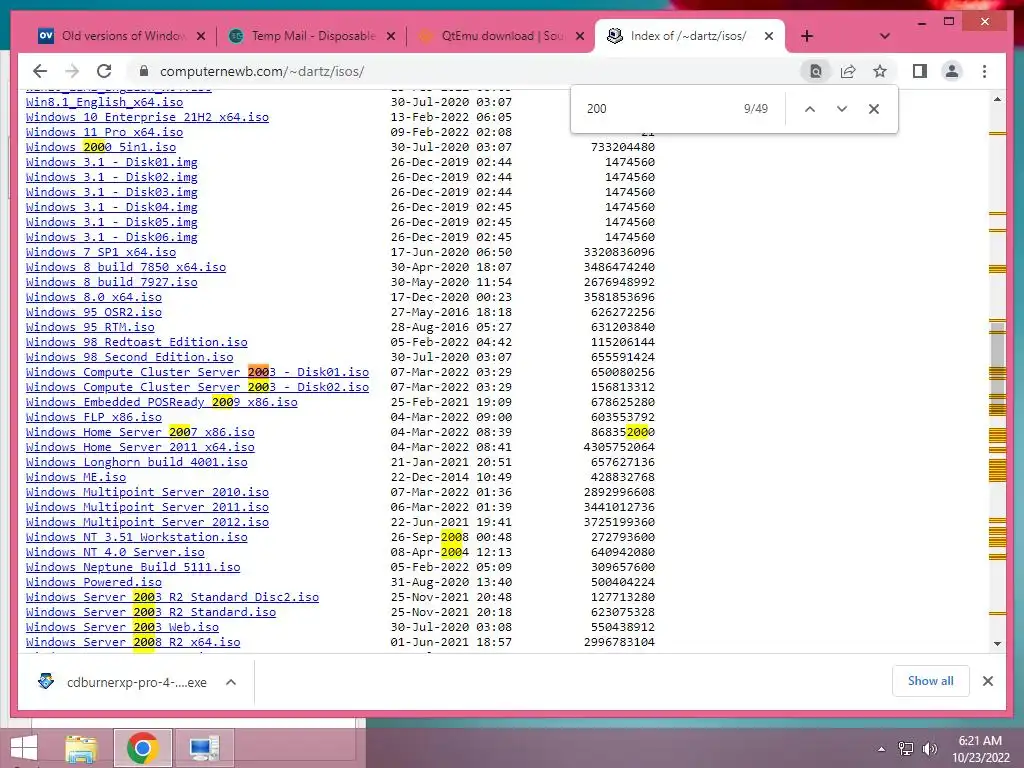Open Windows NT 3.51 Workstation.iso link

coord(136,537)
